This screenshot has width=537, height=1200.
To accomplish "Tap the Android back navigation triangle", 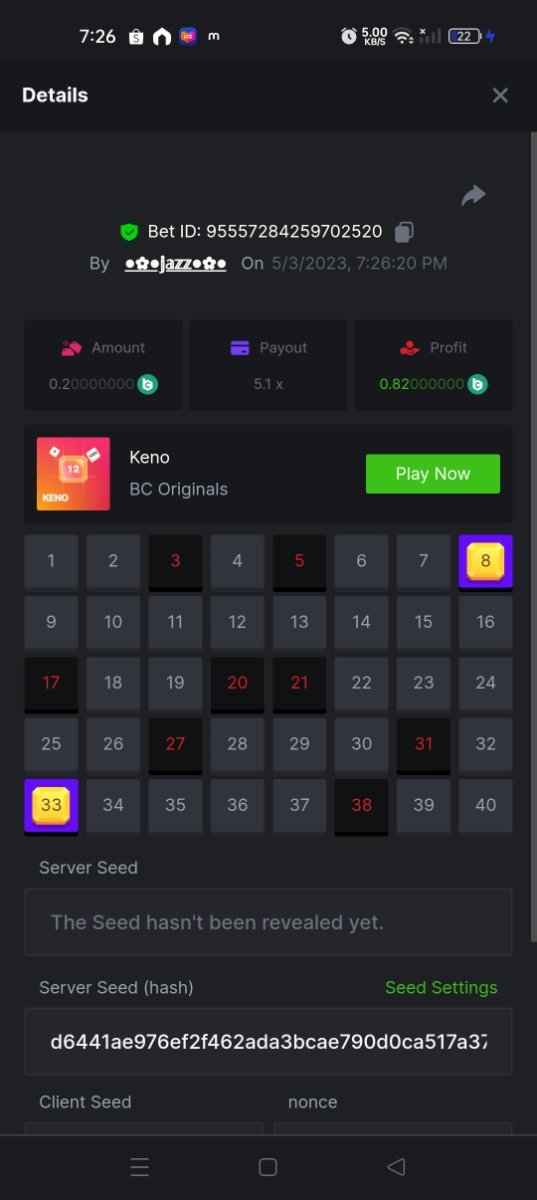I will coord(396,1167).
